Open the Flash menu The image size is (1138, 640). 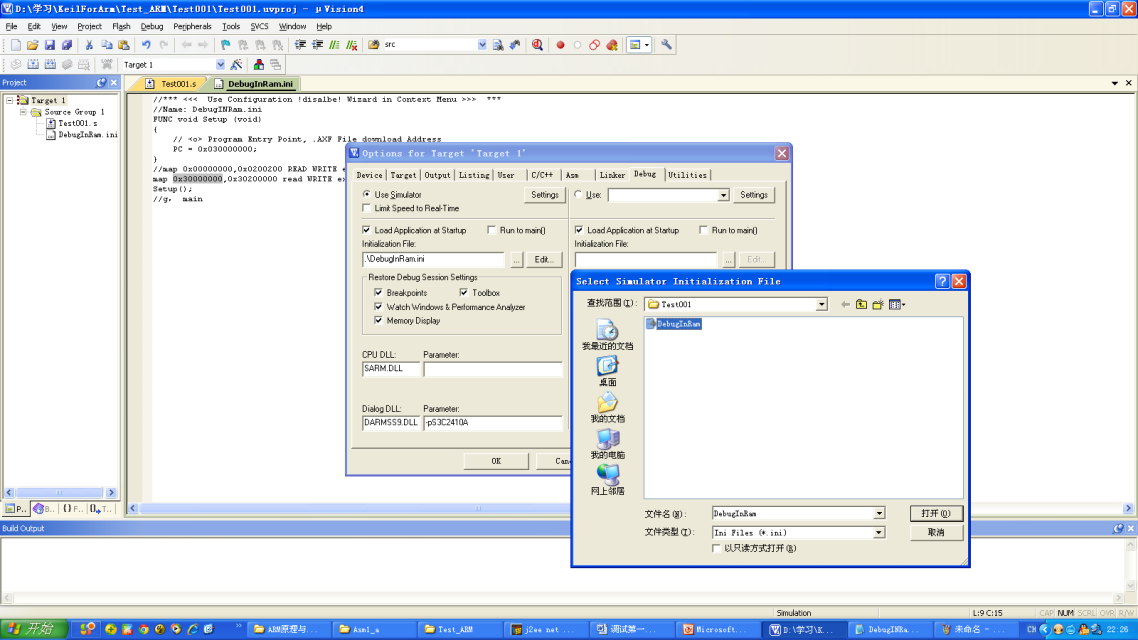pos(121,26)
